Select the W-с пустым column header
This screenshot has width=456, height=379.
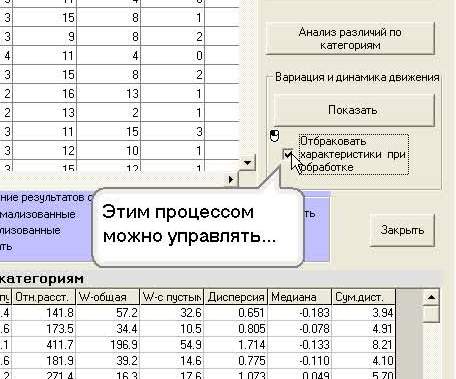tap(171, 297)
